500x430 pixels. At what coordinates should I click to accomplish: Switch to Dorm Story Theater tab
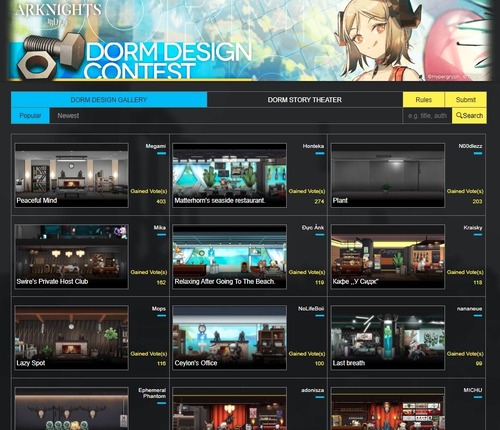tap(304, 100)
